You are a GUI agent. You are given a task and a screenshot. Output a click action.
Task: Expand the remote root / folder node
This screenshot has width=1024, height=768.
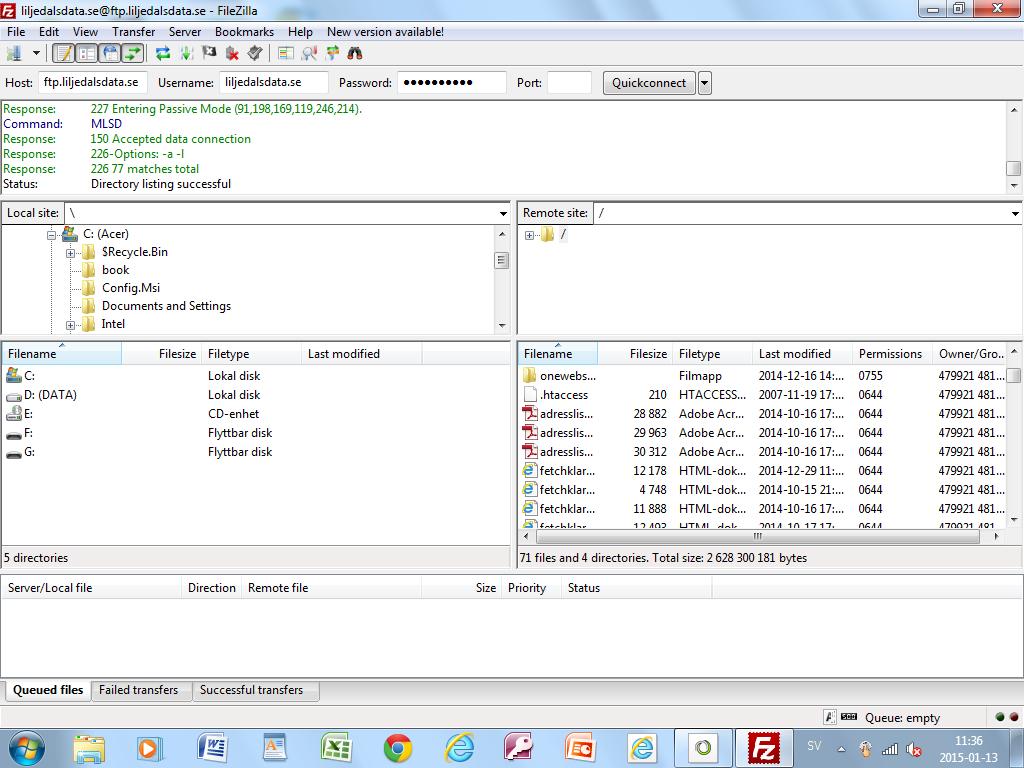(529, 235)
